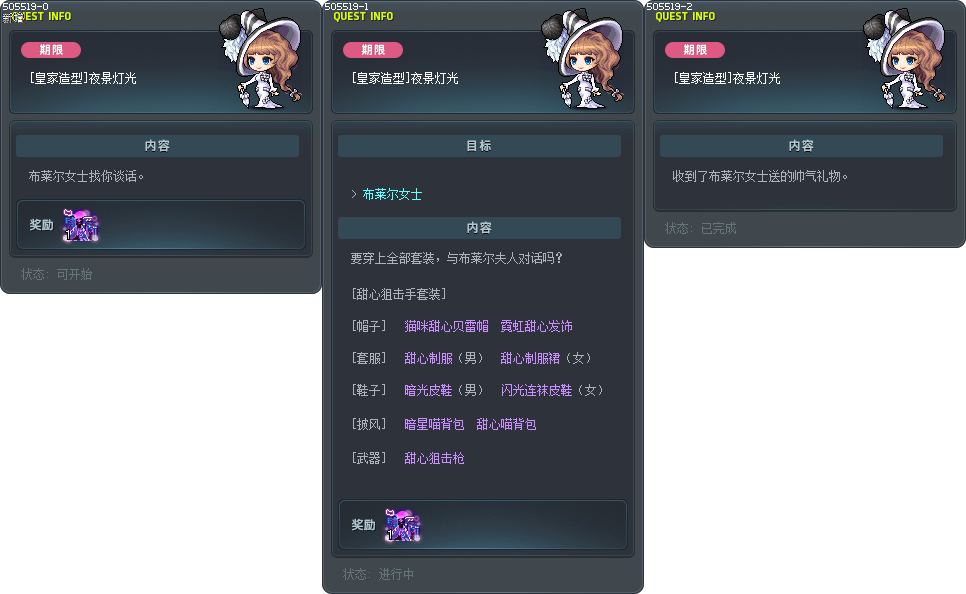Click the NPC portrait in middle quest panel
The width and height of the screenshot is (966, 594).
(x=585, y=59)
